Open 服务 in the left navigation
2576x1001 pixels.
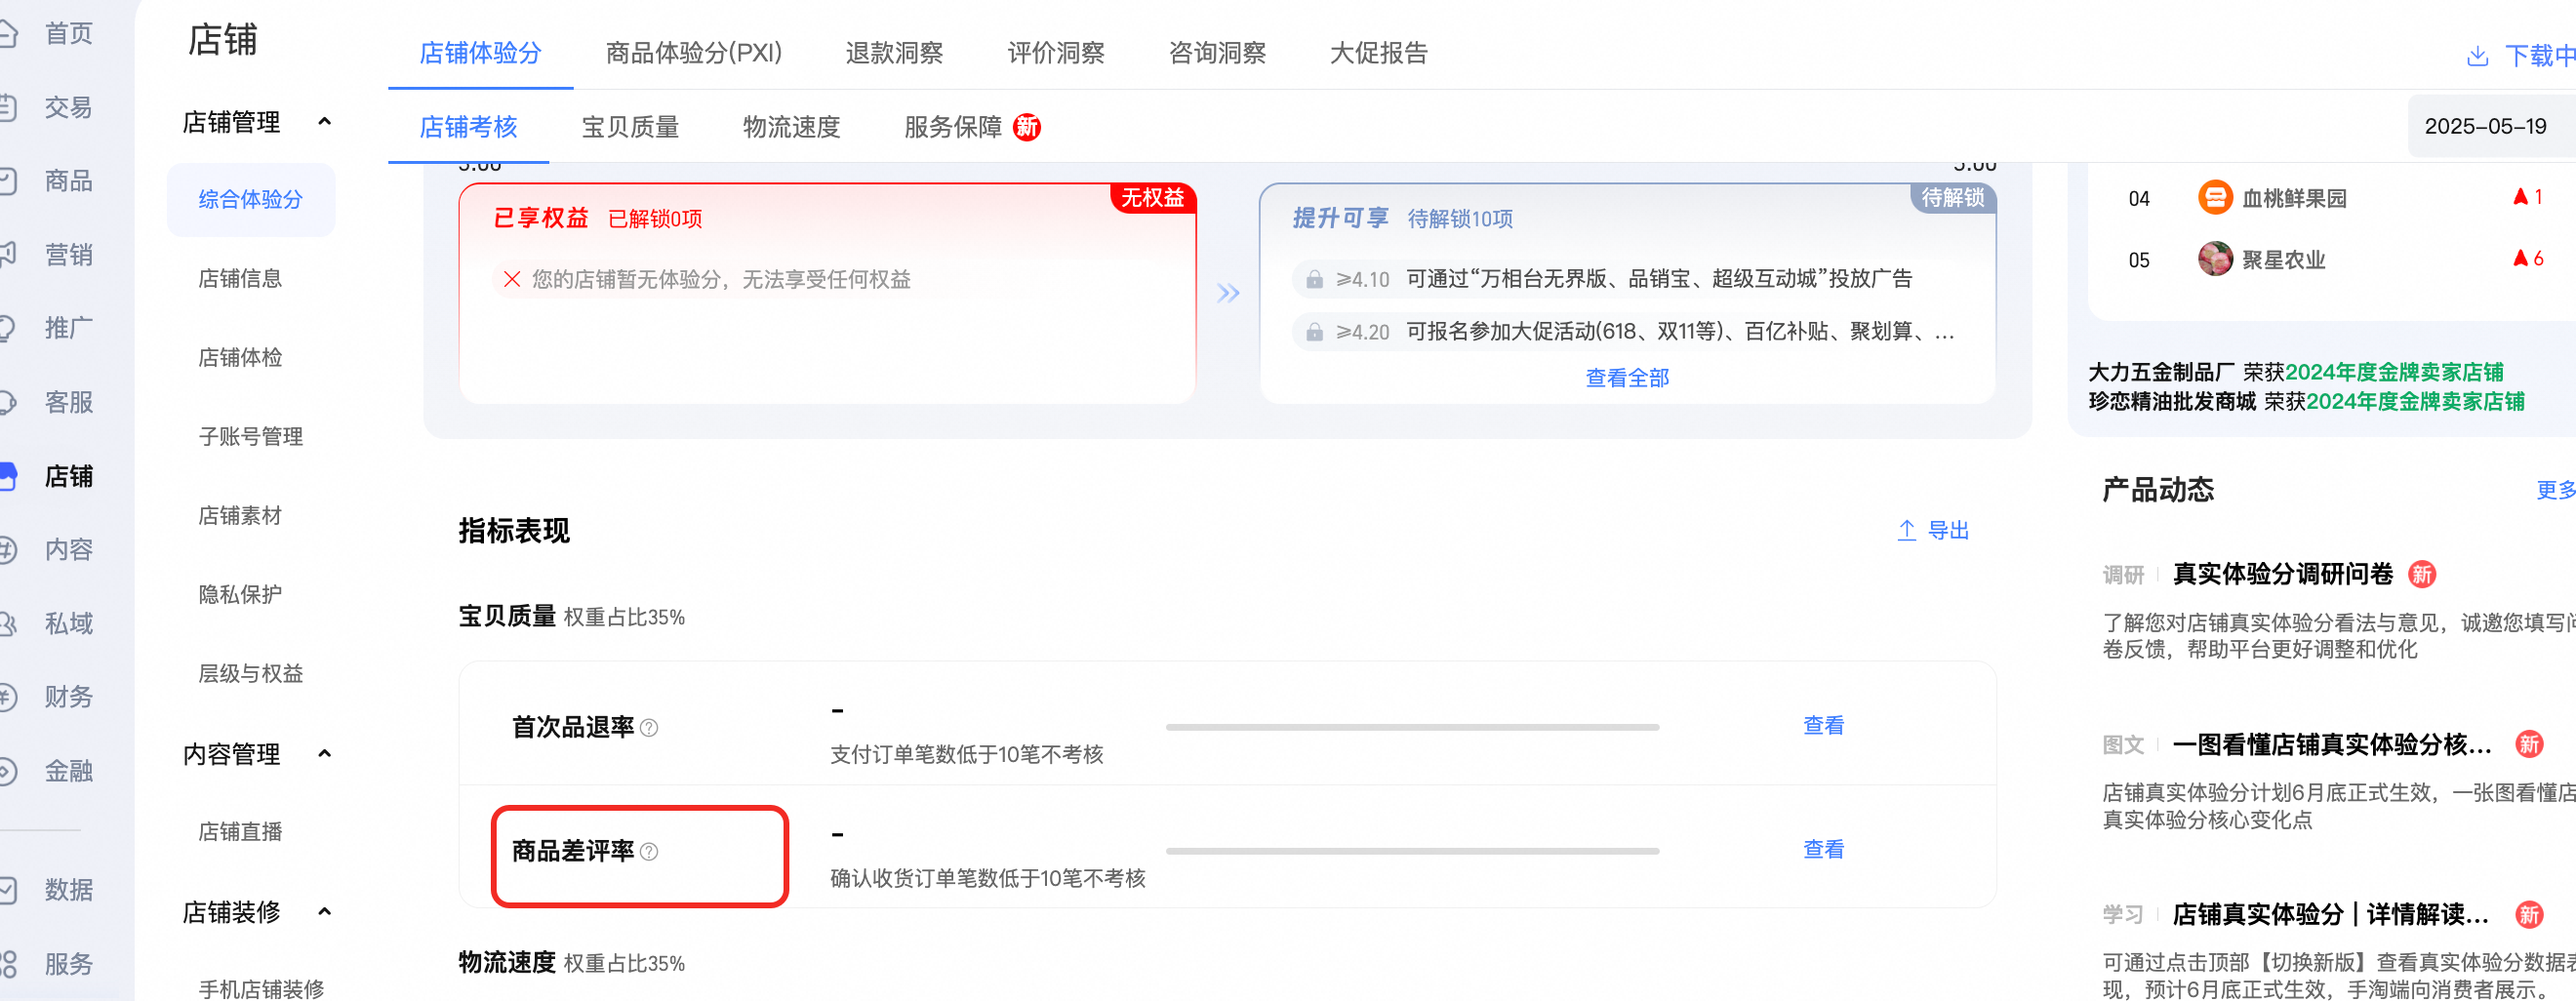pyautogui.click(x=68, y=964)
